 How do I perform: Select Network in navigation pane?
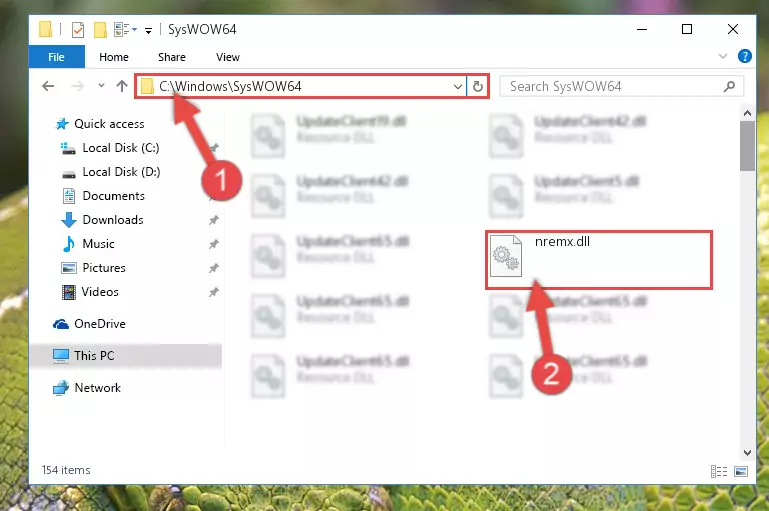87,387
